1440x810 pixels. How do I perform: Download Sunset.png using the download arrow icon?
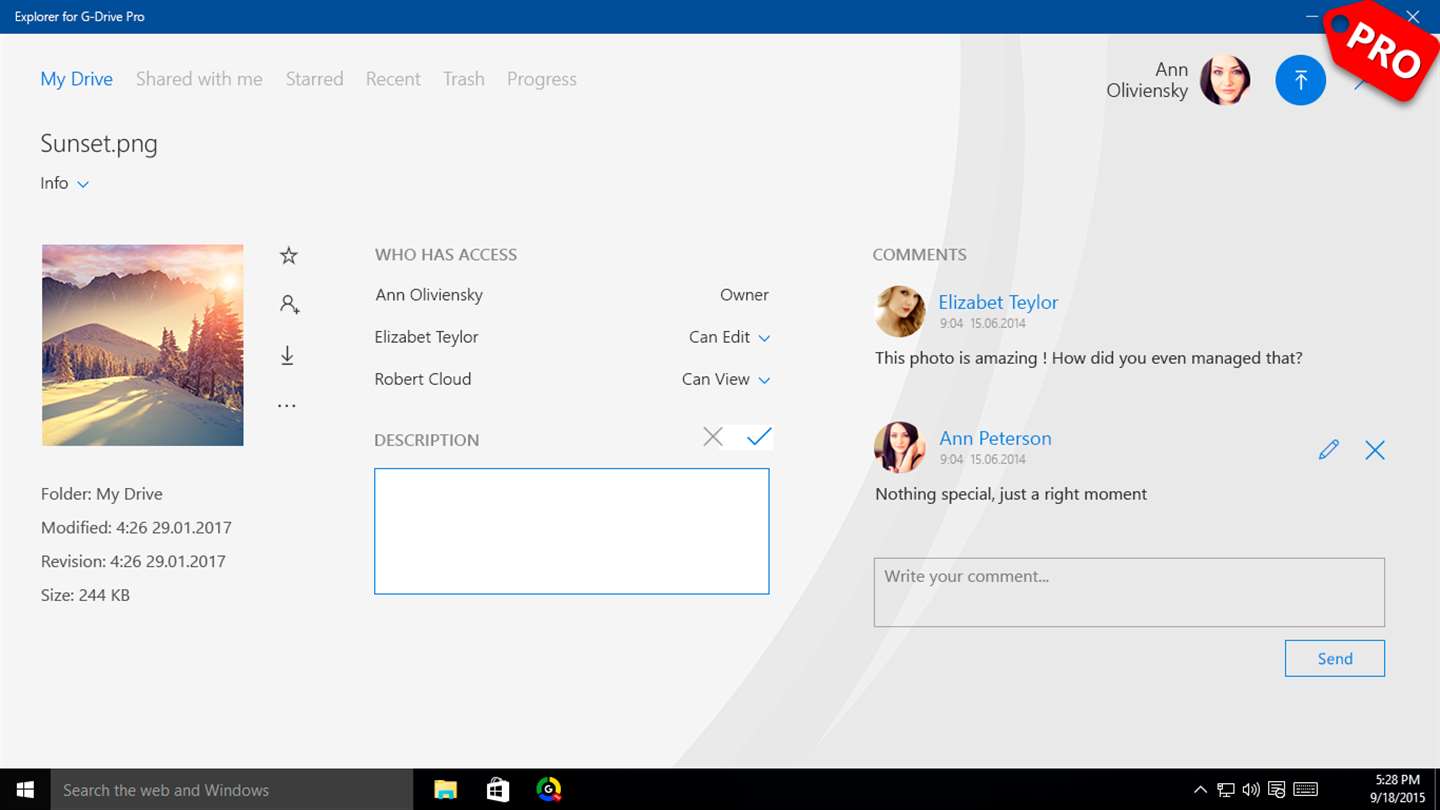pyautogui.click(x=287, y=356)
